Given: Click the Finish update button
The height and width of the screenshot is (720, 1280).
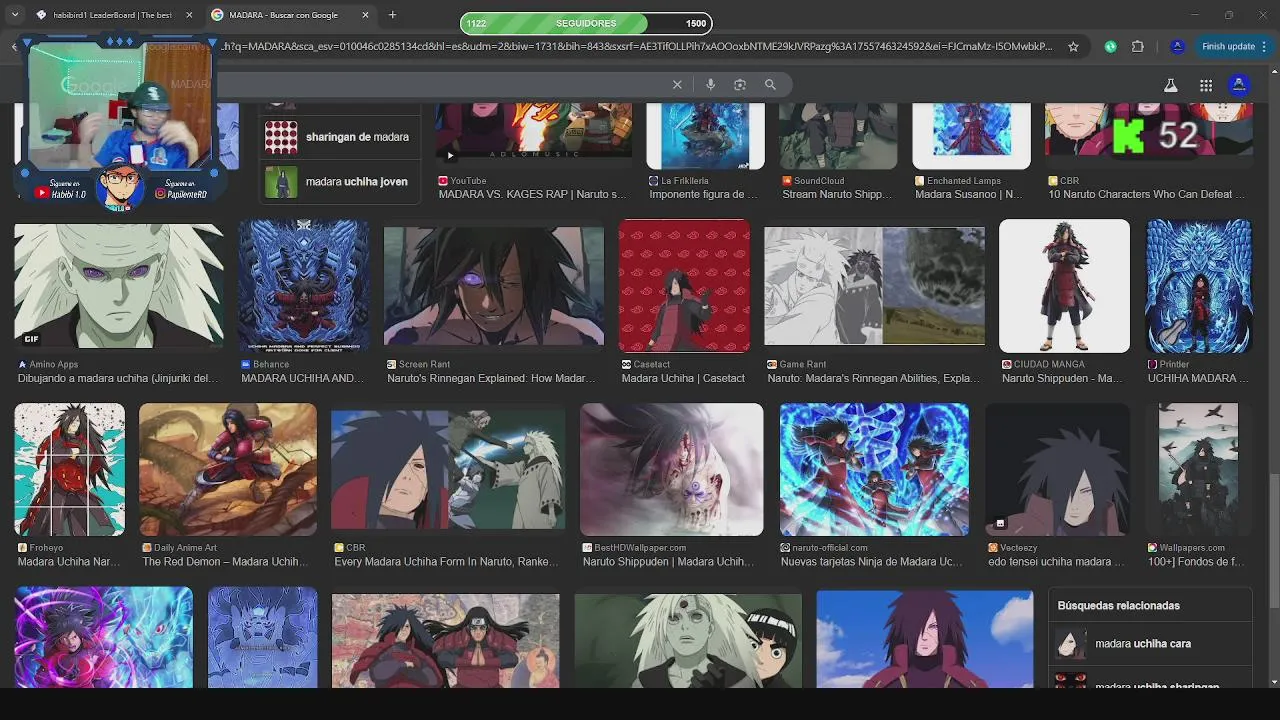Looking at the screenshot, I should click(1228, 46).
